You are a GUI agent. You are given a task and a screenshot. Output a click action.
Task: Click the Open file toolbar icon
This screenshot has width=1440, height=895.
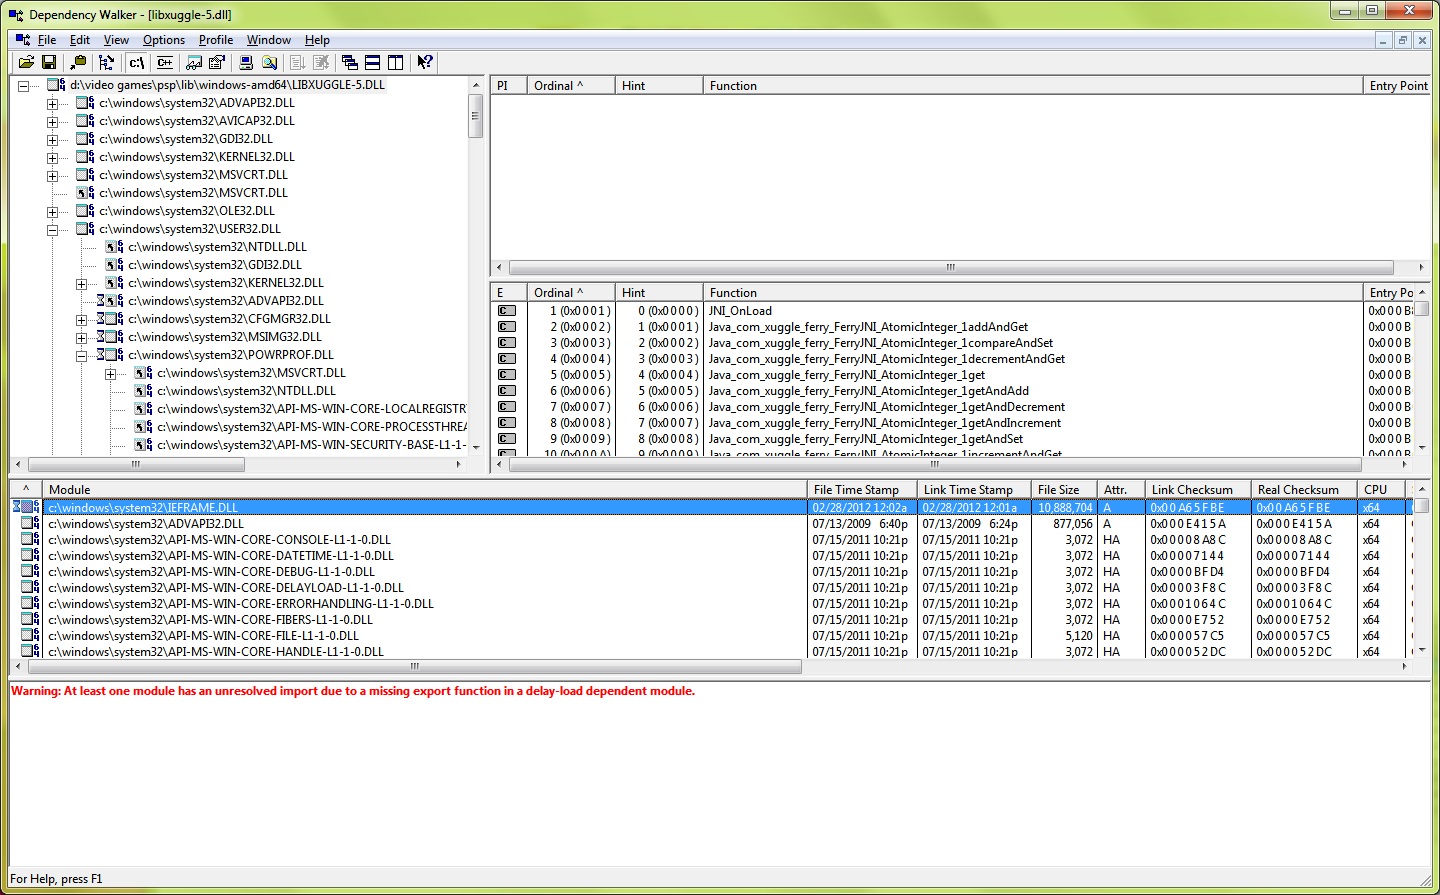[26, 62]
